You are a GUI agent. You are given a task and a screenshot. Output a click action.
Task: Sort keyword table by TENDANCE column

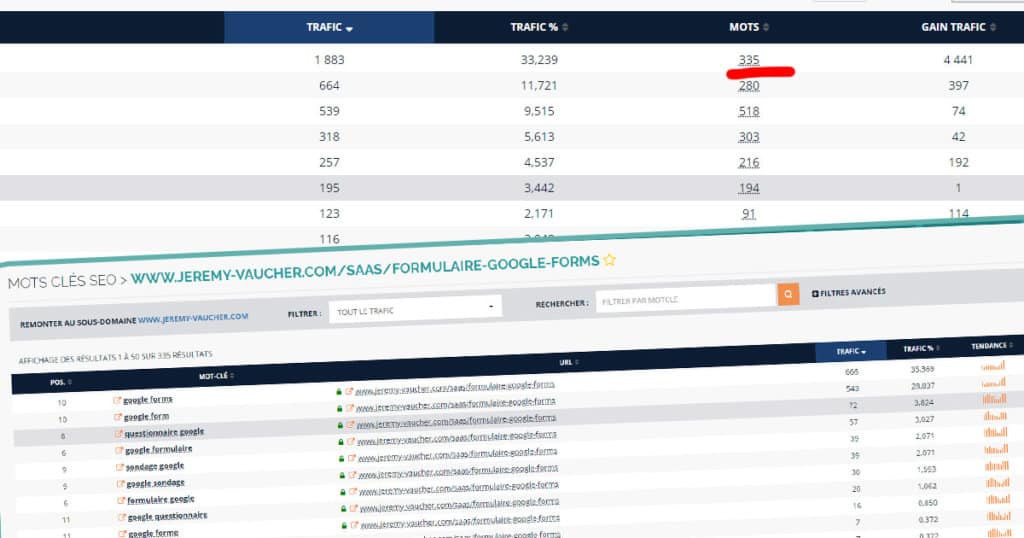tap(992, 345)
